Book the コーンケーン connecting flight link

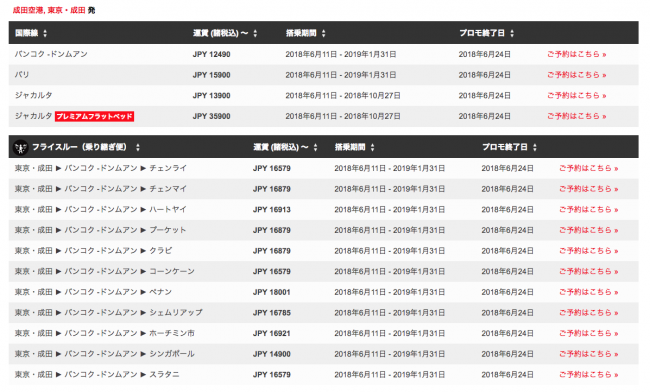click(589, 271)
